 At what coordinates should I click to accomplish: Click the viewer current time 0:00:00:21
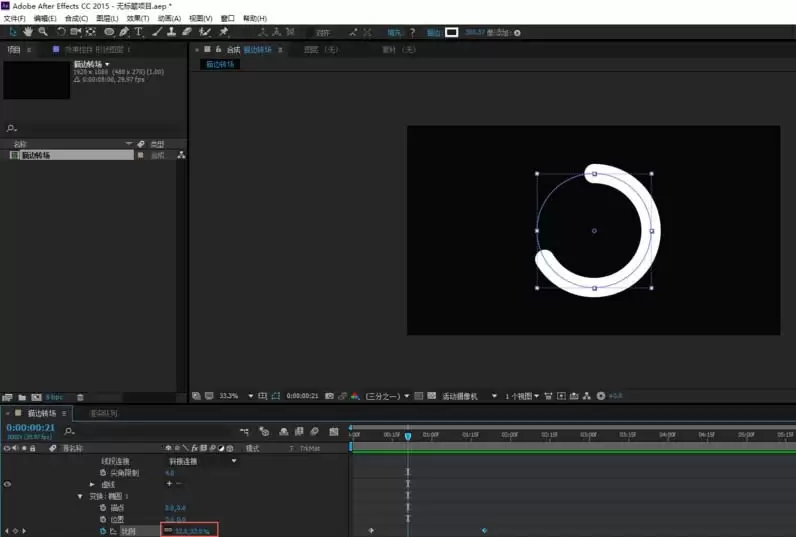click(302, 396)
